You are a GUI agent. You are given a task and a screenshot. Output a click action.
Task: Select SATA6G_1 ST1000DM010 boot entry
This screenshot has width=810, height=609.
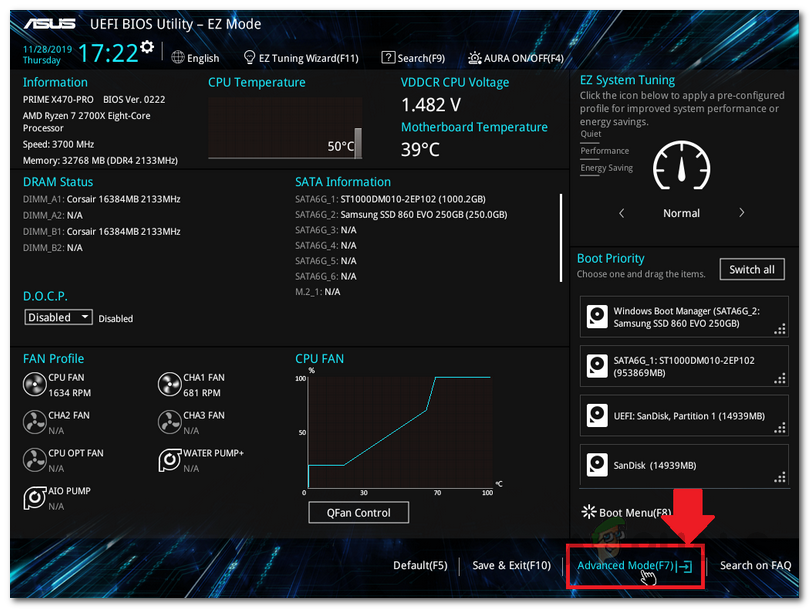684,366
